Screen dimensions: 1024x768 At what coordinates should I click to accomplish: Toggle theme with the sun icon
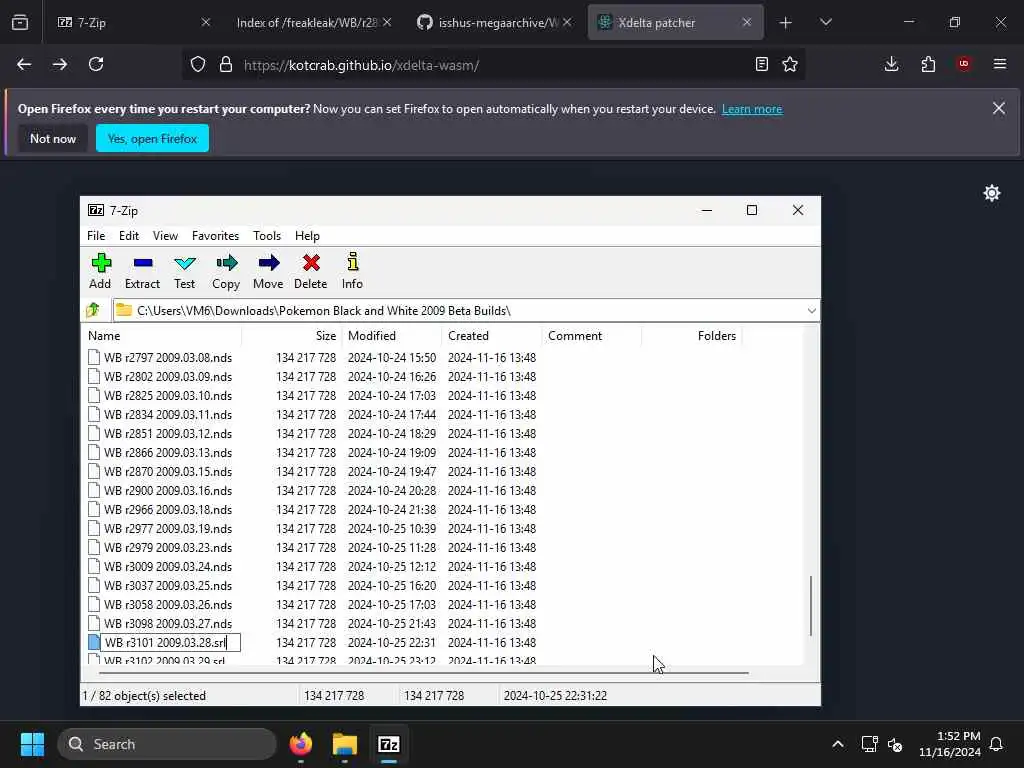(992, 193)
